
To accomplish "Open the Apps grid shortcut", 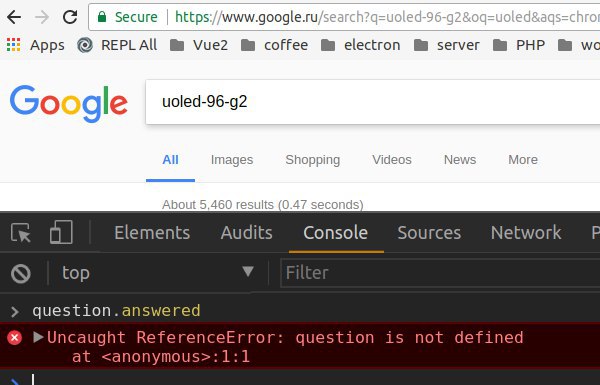I will pos(36,45).
